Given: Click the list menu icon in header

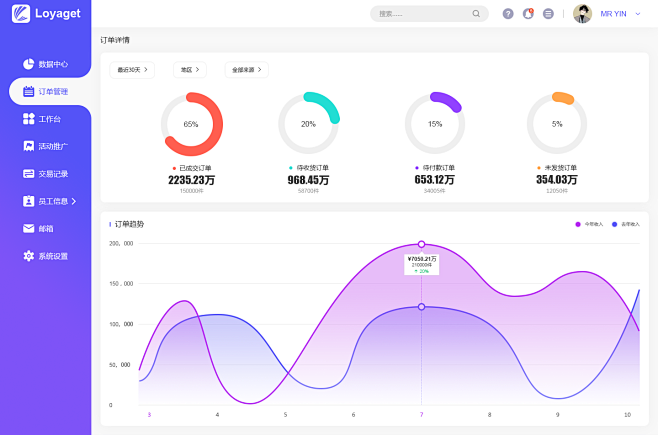Looking at the screenshot, I should click(548, 14).
